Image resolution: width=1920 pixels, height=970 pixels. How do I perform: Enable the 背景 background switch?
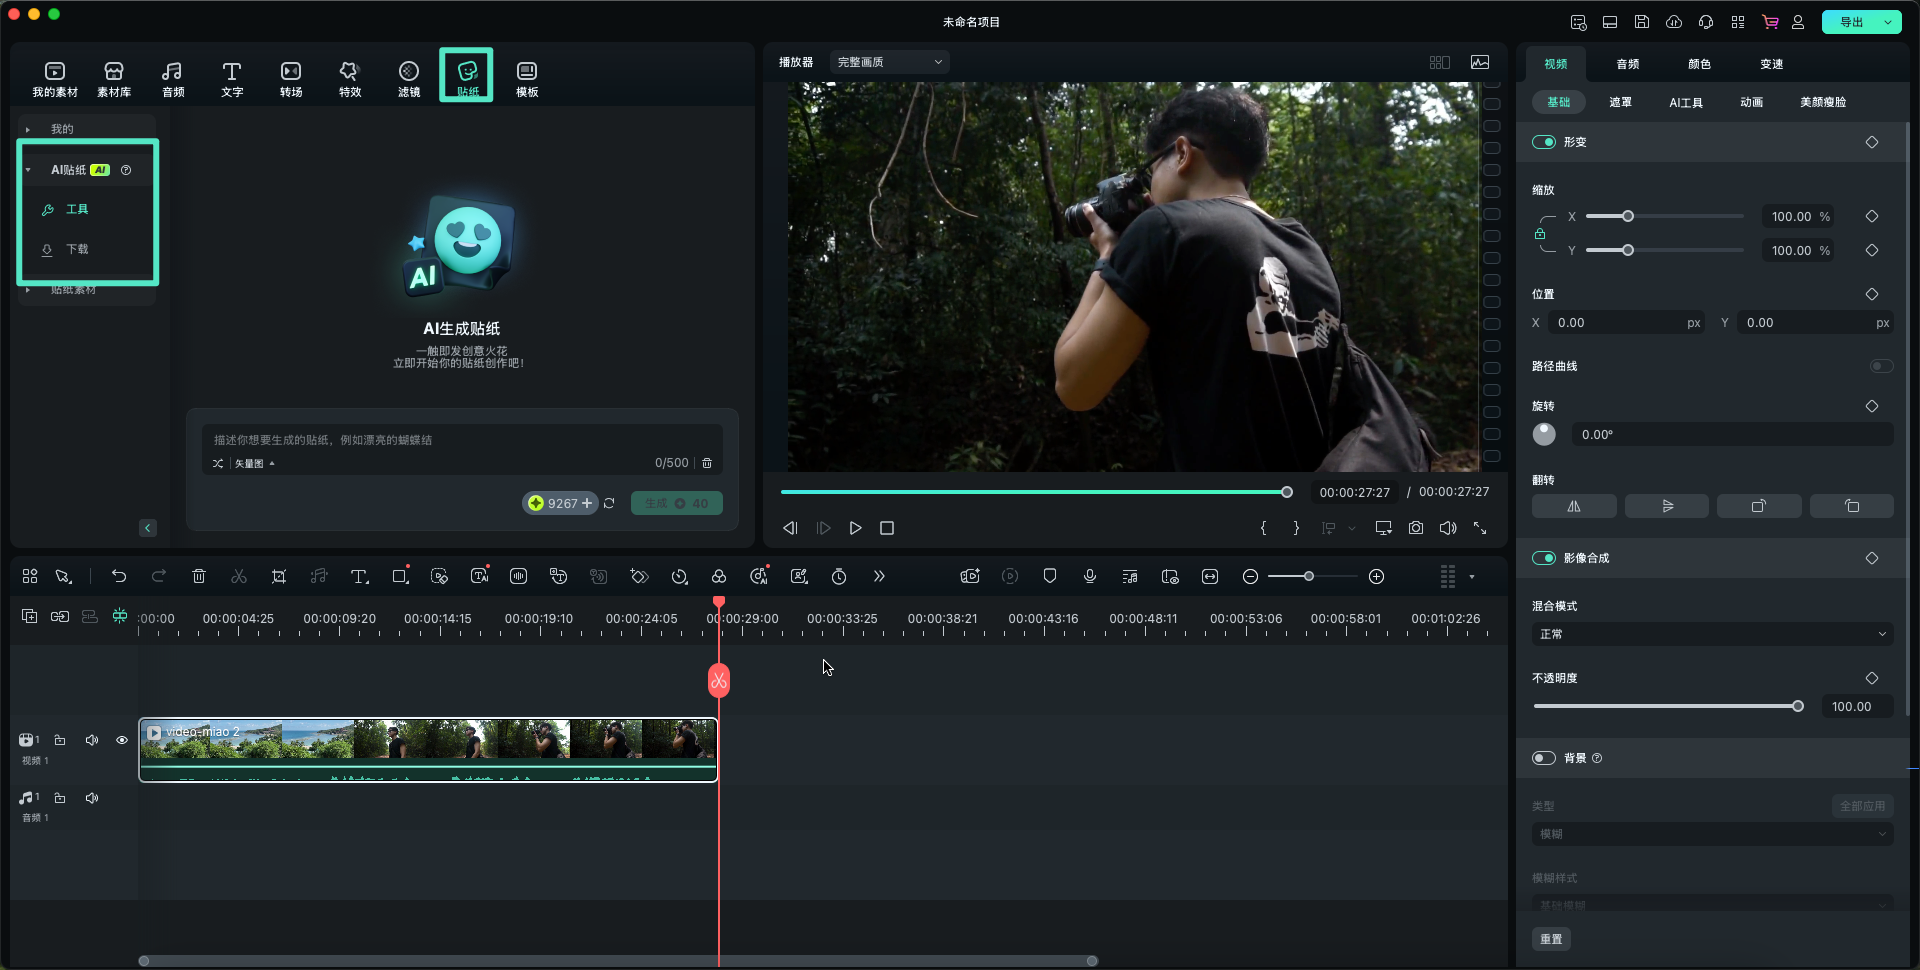coord(1544,758)
